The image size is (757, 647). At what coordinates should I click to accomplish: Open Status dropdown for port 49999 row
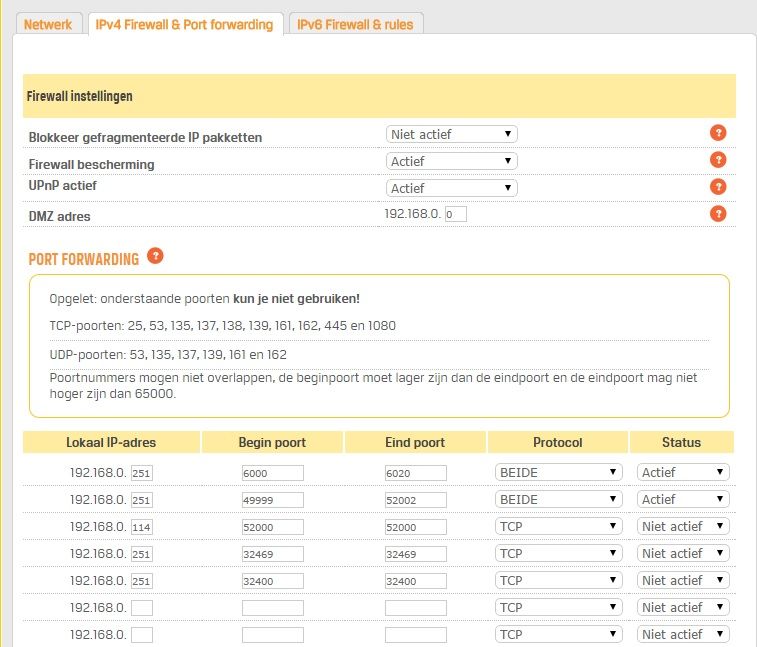[x=683, y=499]
